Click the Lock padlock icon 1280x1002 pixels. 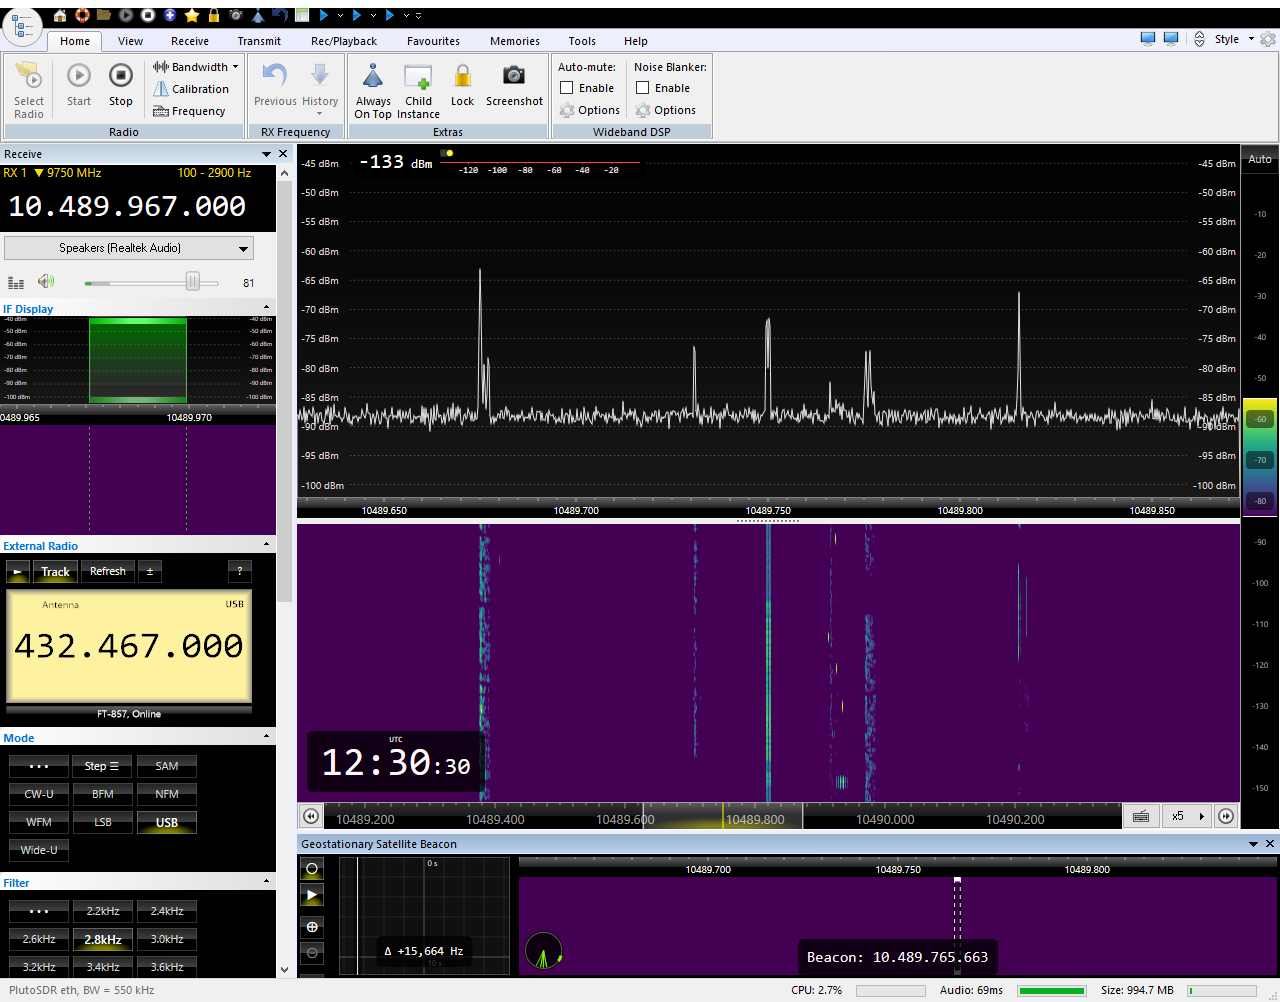[x=462, y=76]
